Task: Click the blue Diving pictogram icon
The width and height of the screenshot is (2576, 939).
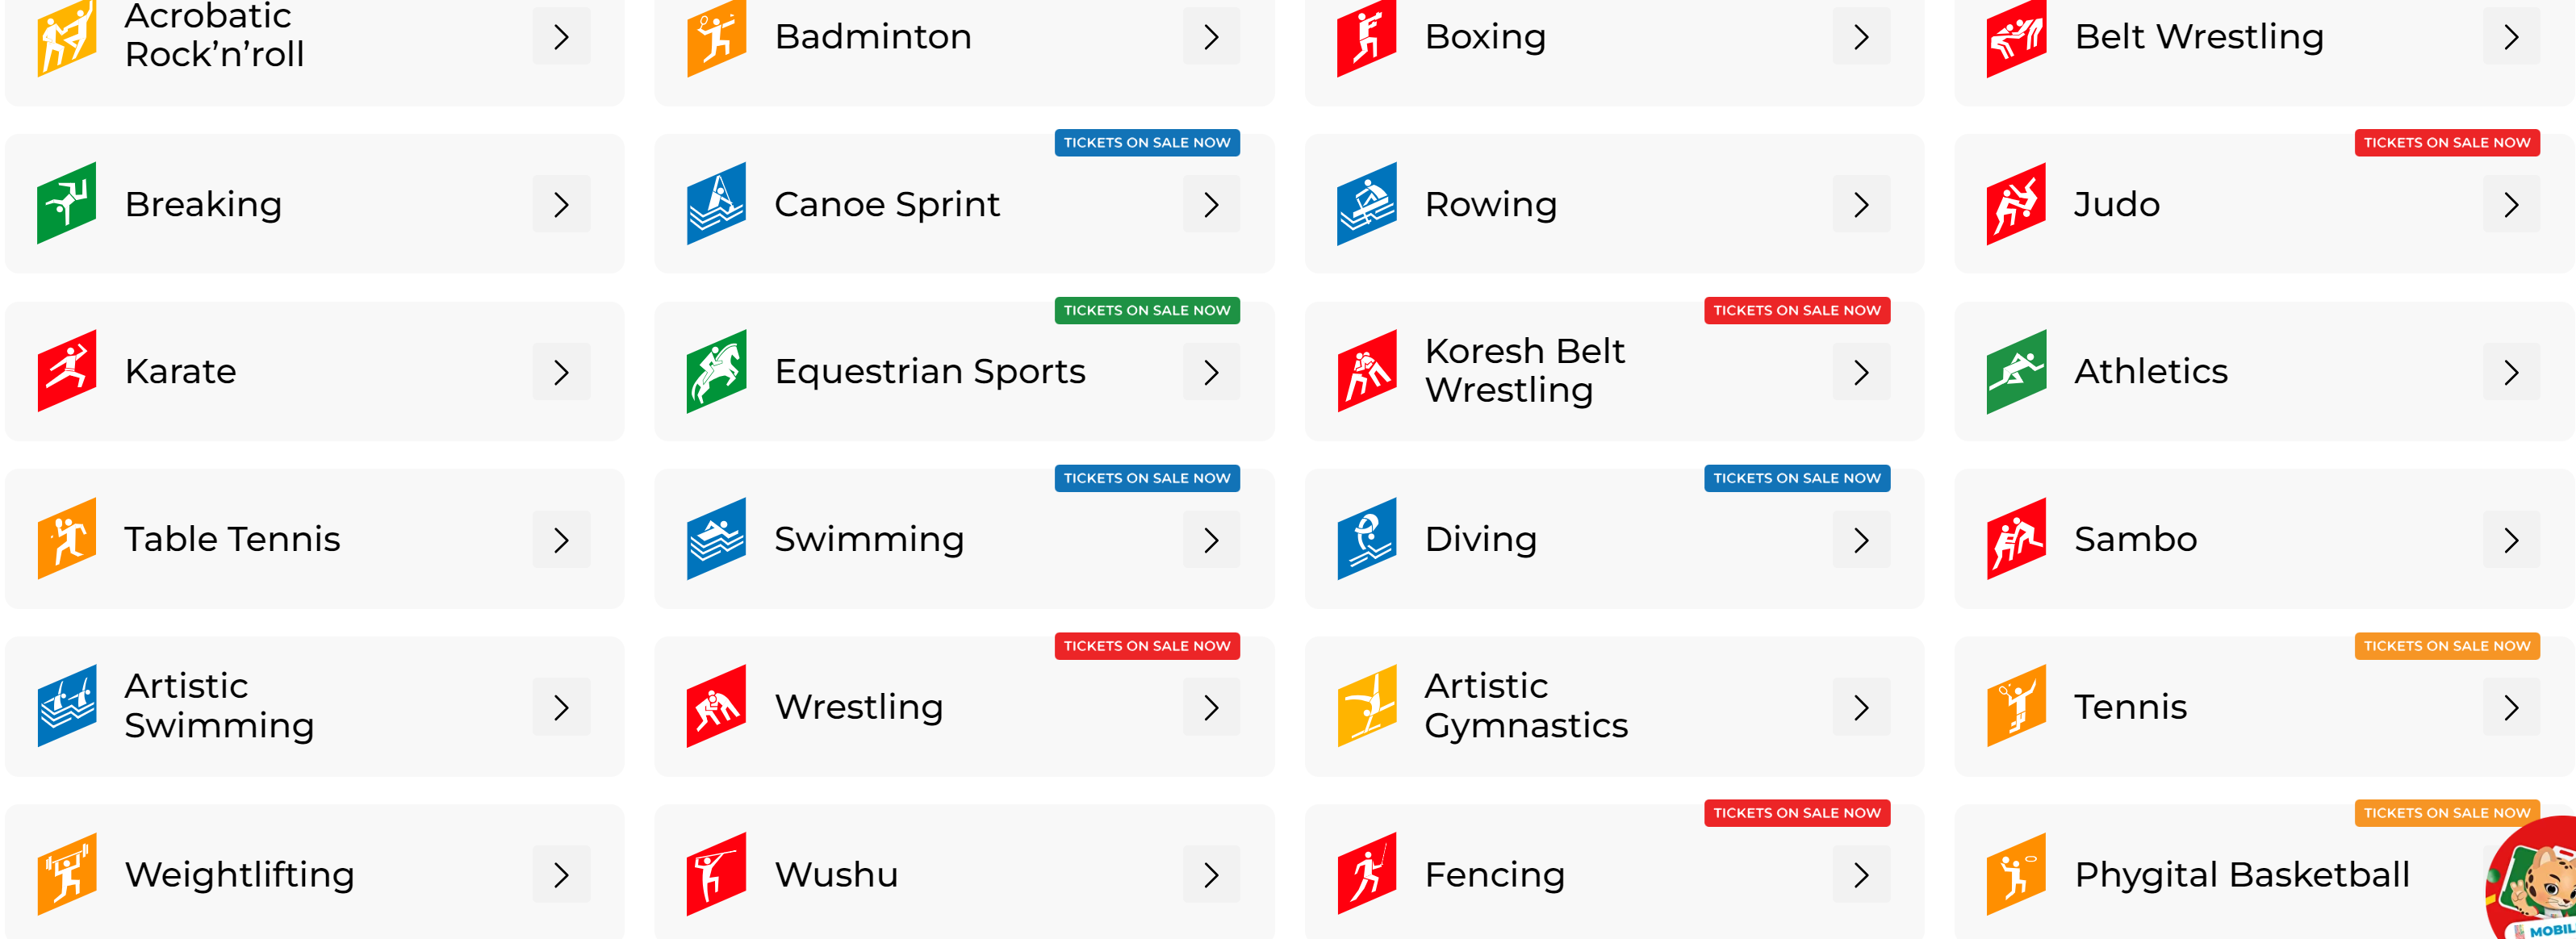Action: (1366, 539)
